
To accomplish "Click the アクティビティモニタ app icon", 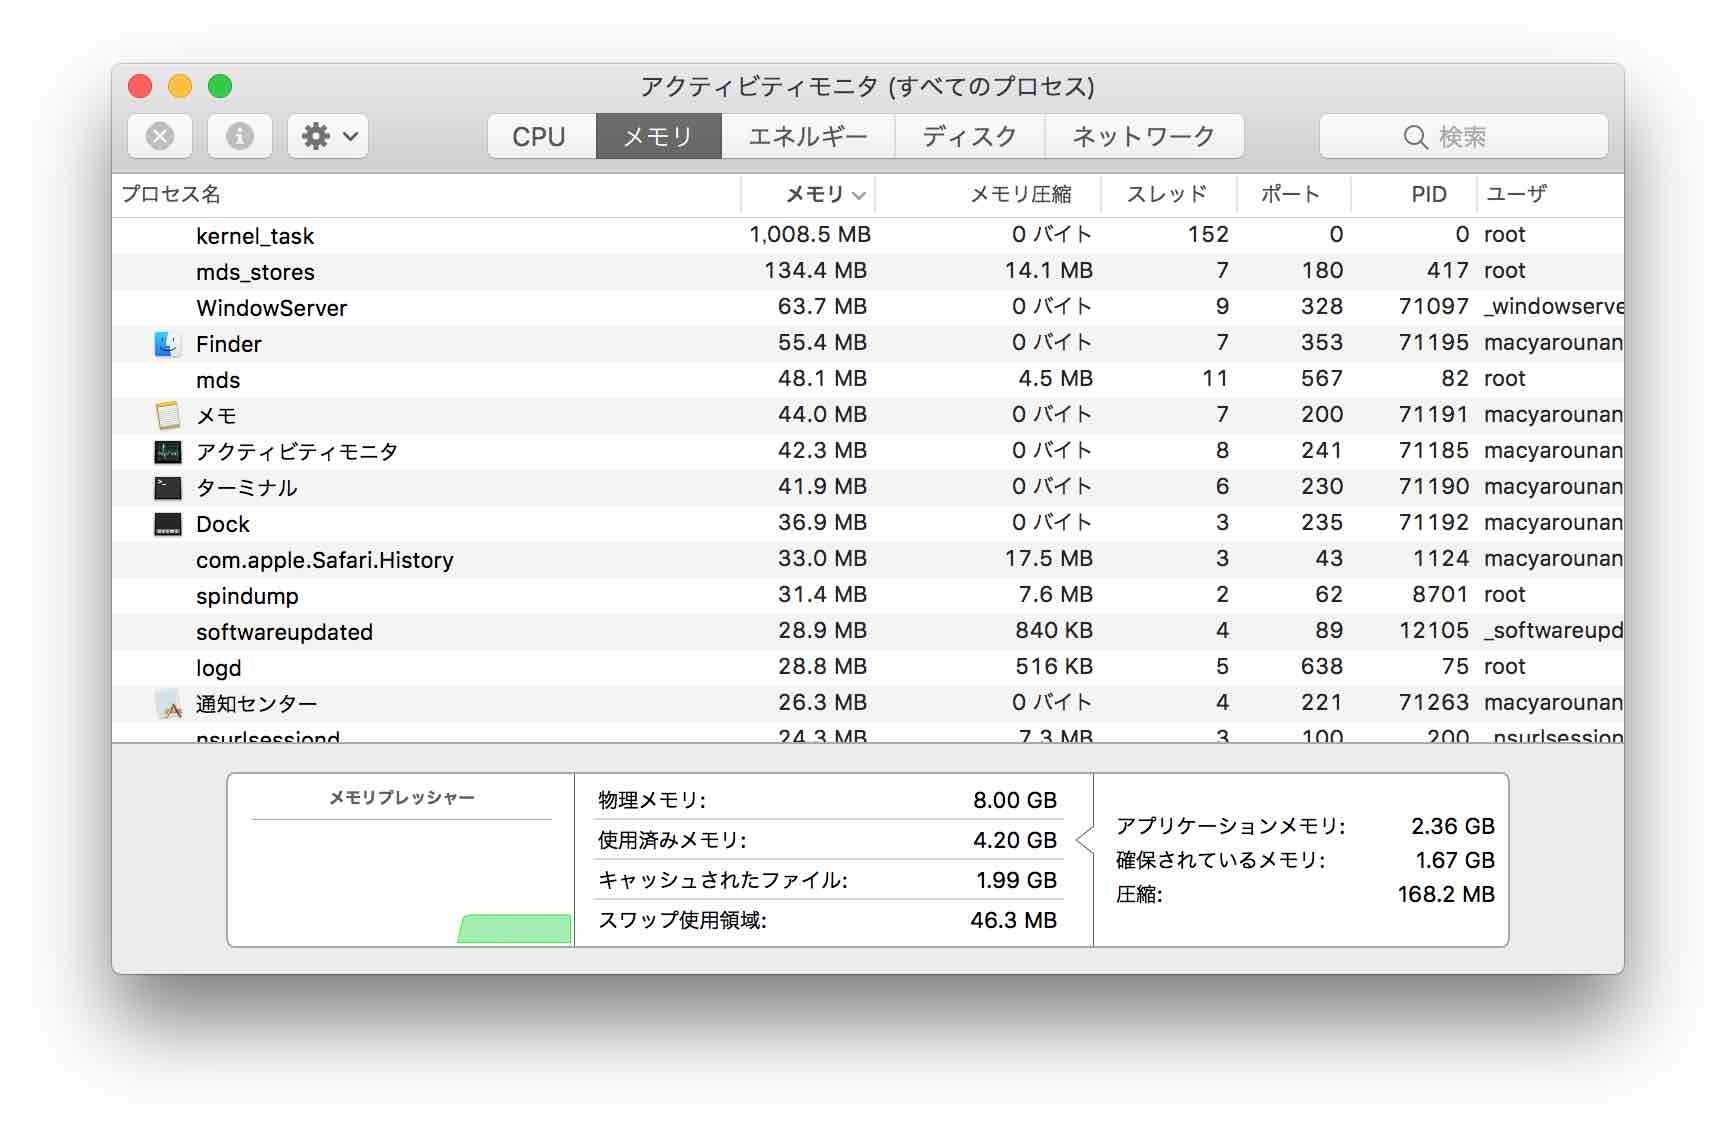I will point(167,452).
